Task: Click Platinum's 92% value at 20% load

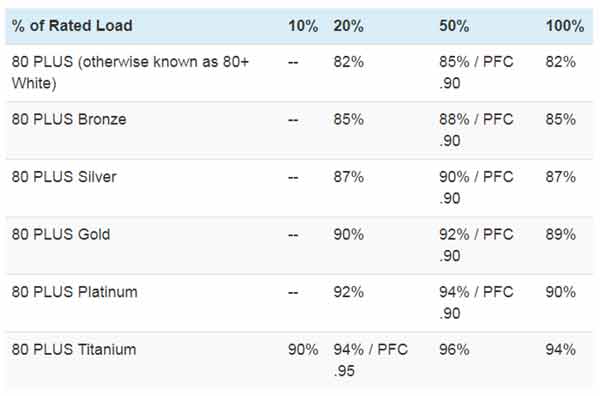Action: (349, 292)
